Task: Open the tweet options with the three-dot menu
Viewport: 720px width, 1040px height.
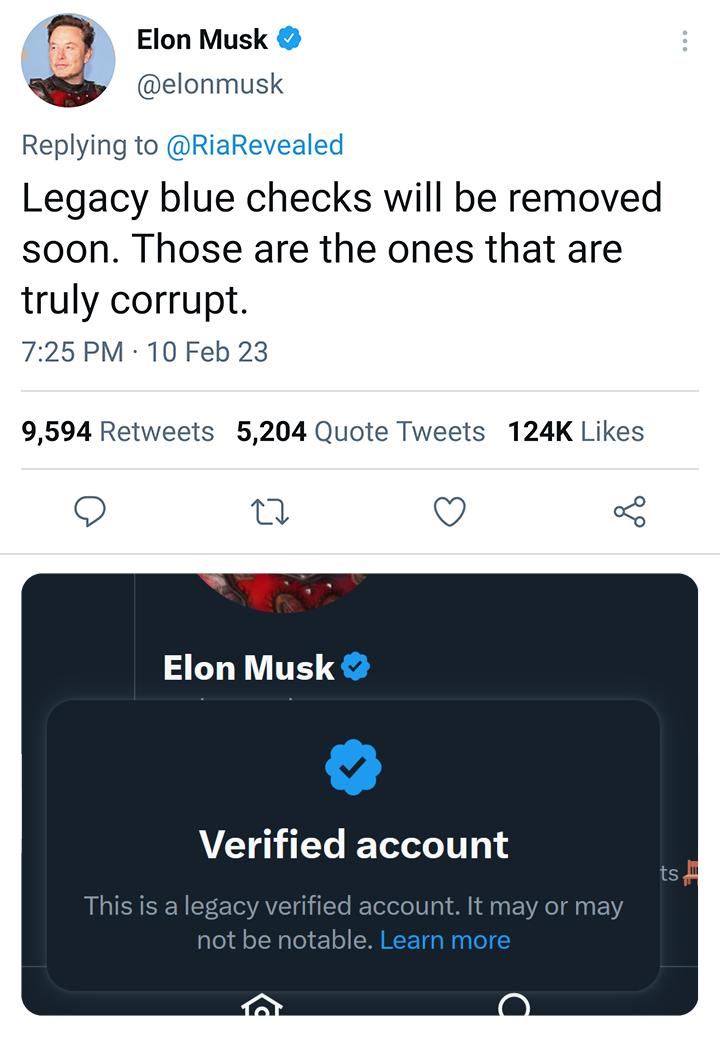Action: [x=684, y=40]
